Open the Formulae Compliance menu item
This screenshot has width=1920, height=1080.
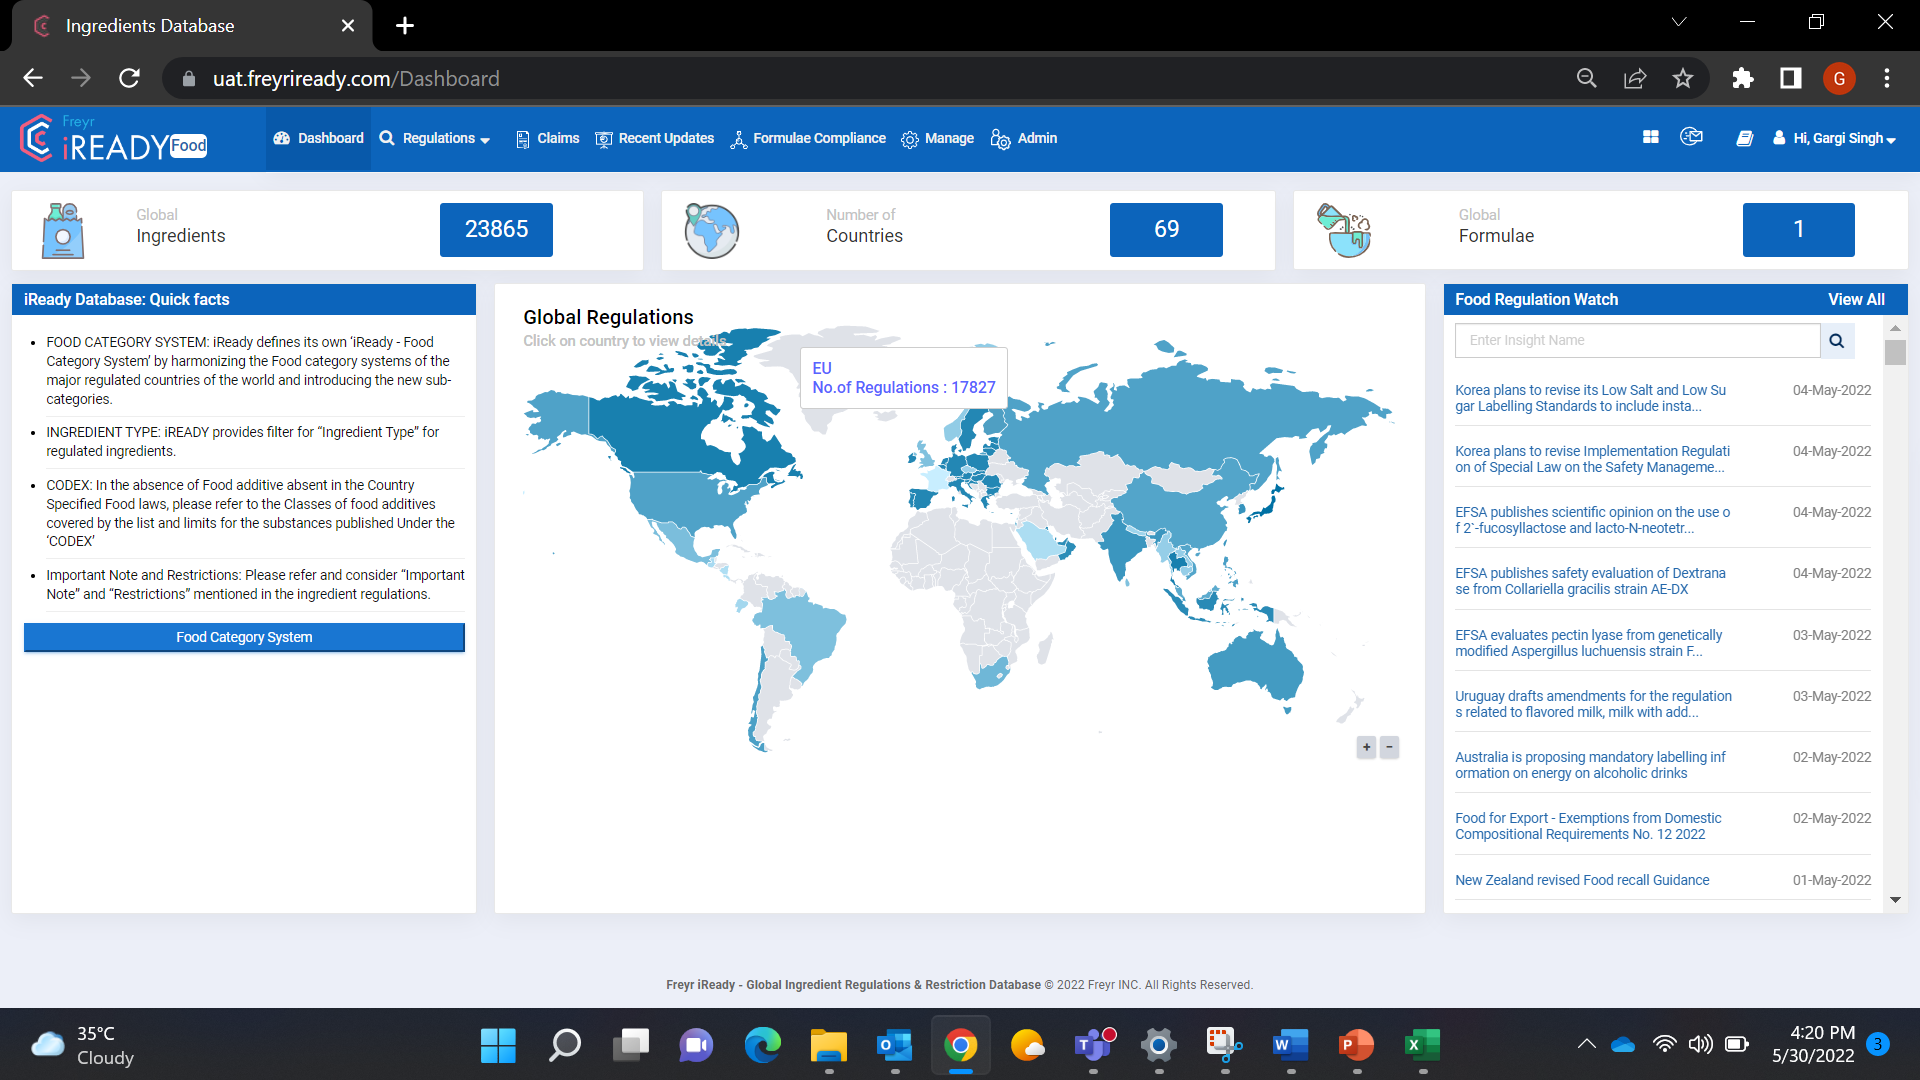click(808, 138)
